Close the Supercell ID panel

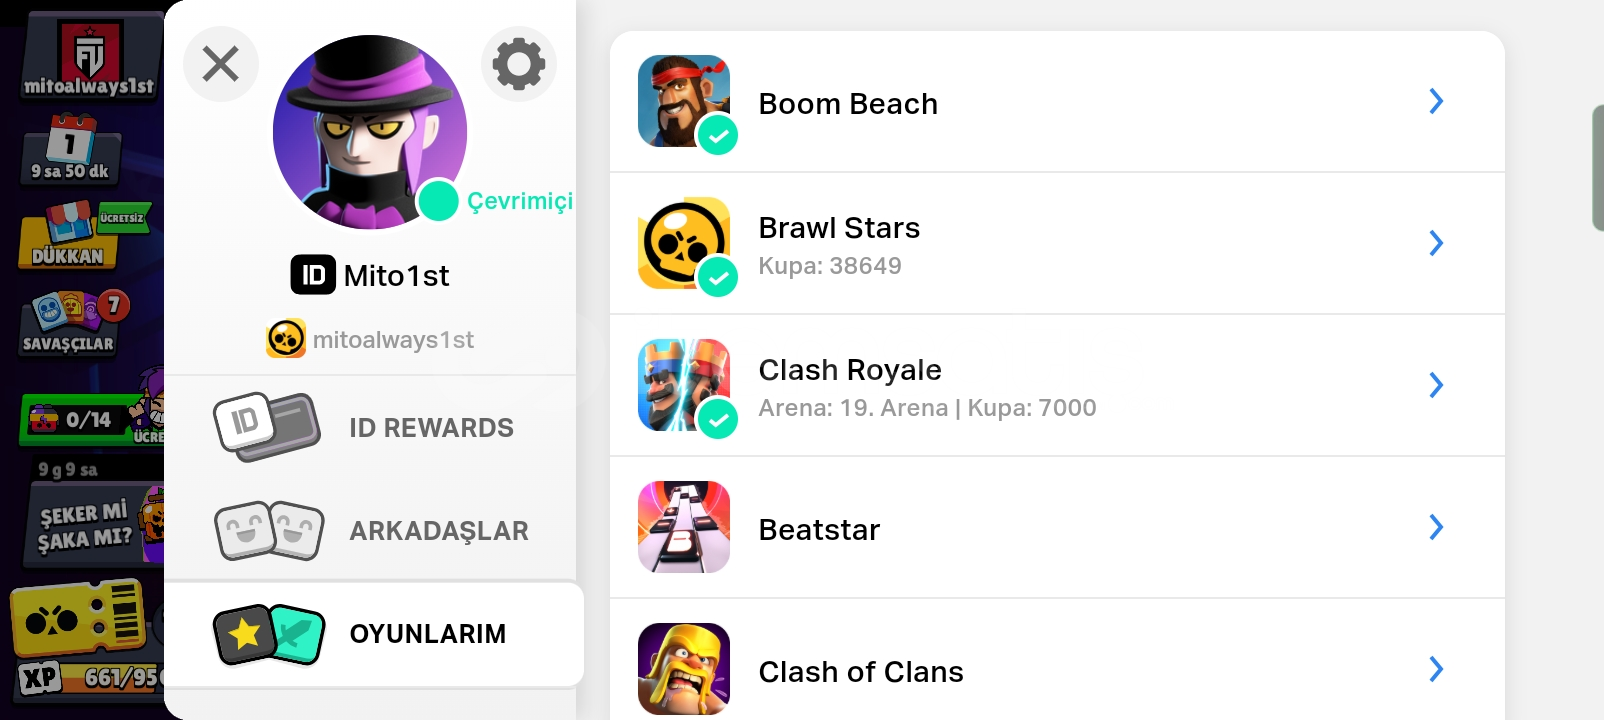[x=221, y=65]
